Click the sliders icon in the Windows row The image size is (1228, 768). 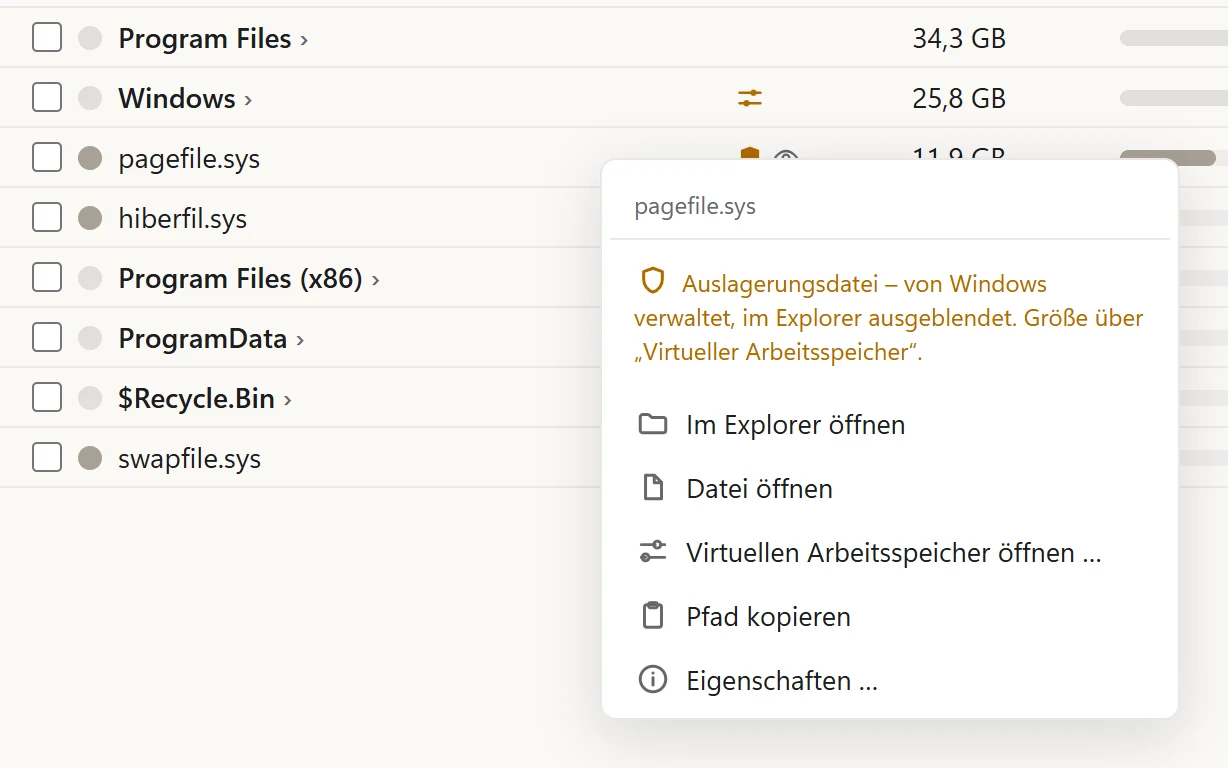coord(750,98)
